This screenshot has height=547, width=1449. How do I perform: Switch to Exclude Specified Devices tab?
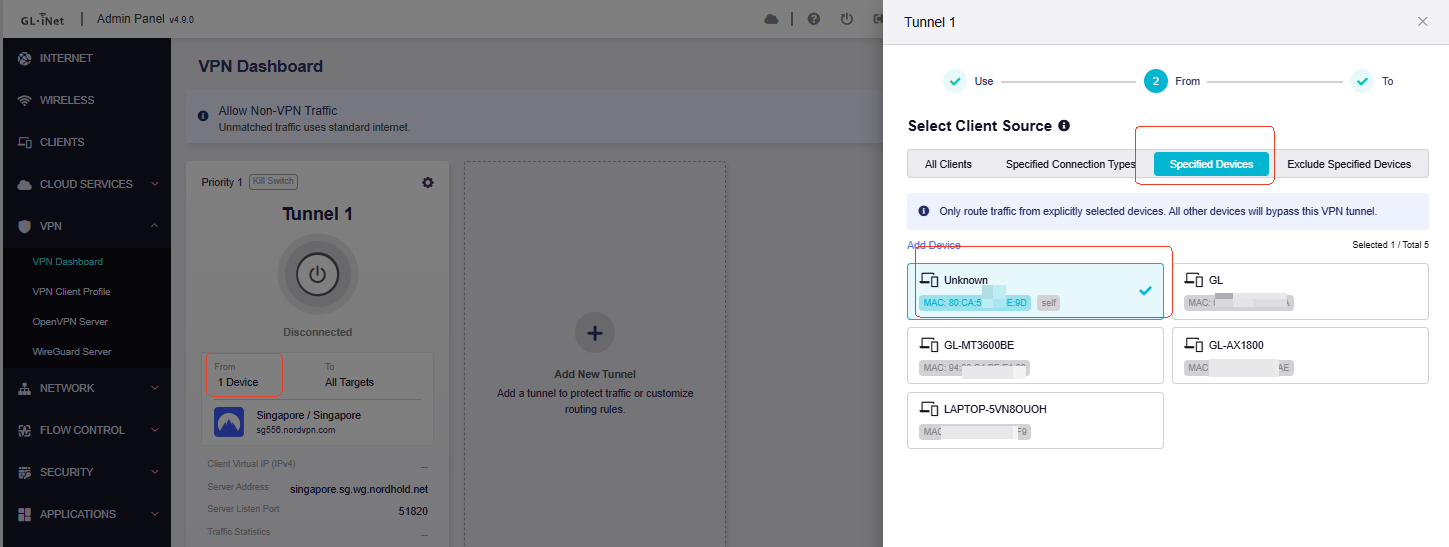(x=1349, y=164)
